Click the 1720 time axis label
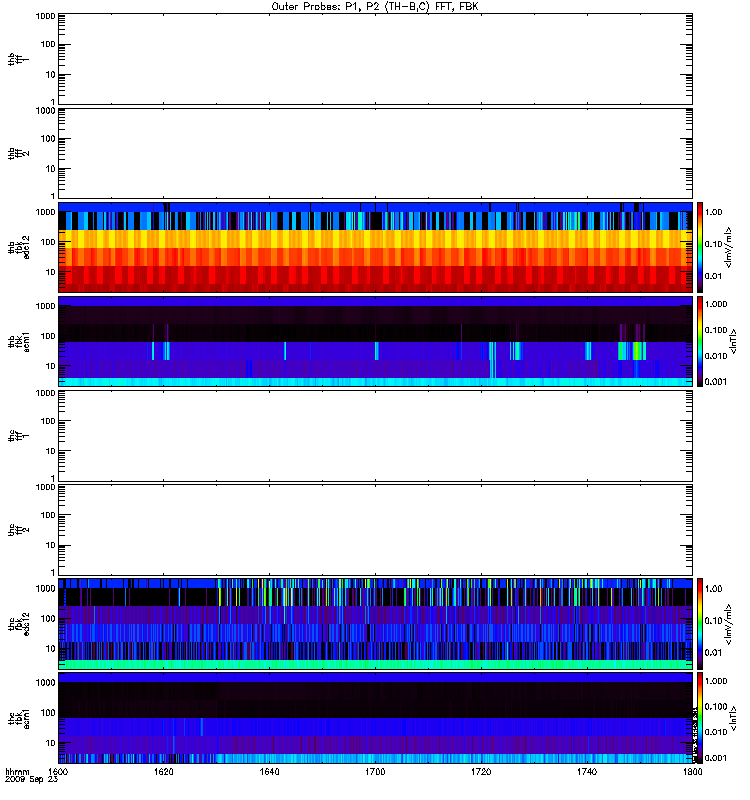Viewport: 750px width, 800px height. tap(481, 772)
